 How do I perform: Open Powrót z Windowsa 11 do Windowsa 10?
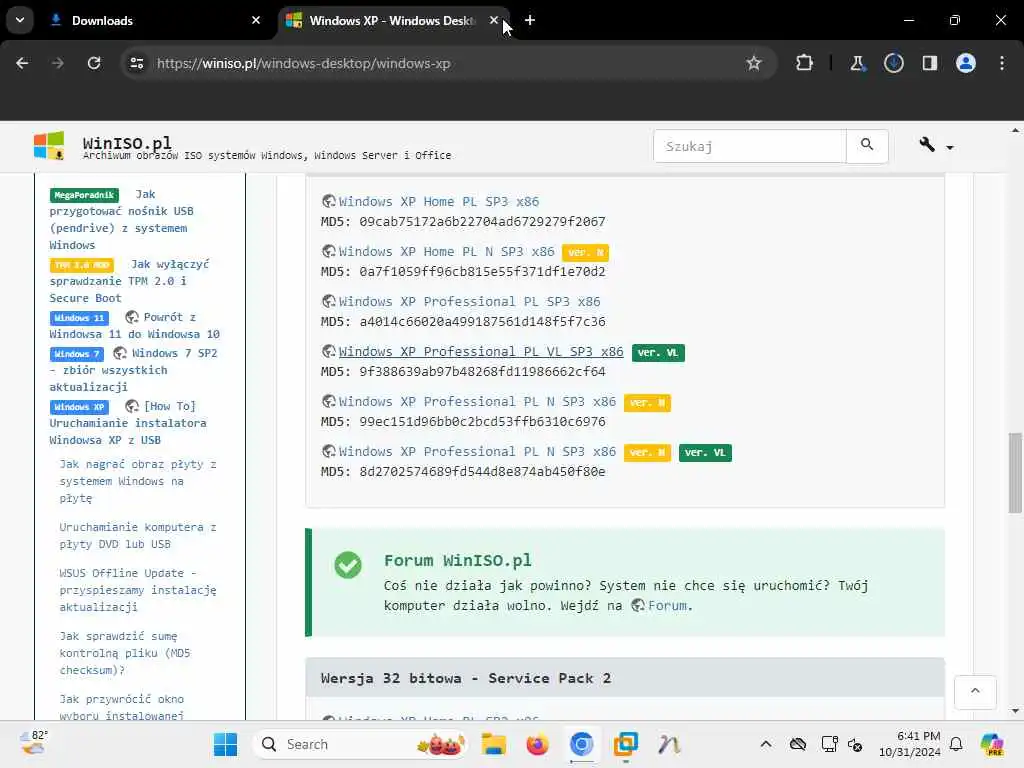click(x=135, y=325)
